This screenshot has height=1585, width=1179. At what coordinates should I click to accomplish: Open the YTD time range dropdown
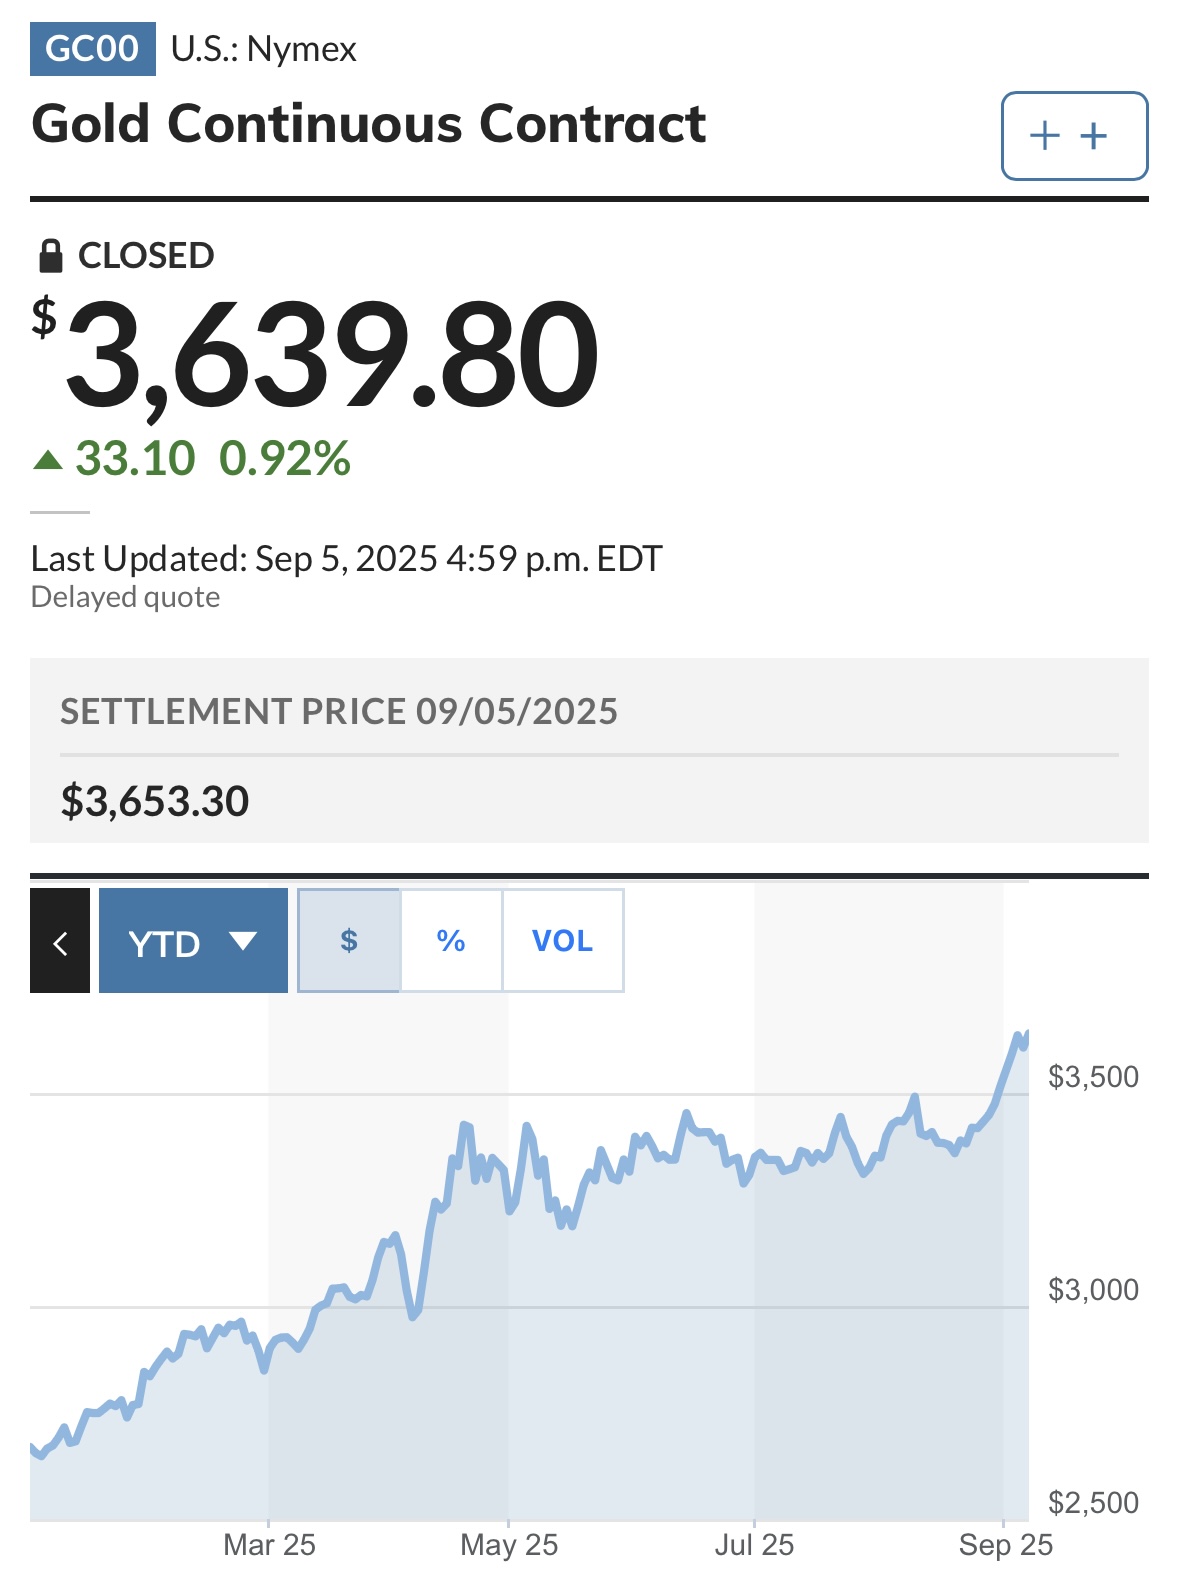coord(193,941)
